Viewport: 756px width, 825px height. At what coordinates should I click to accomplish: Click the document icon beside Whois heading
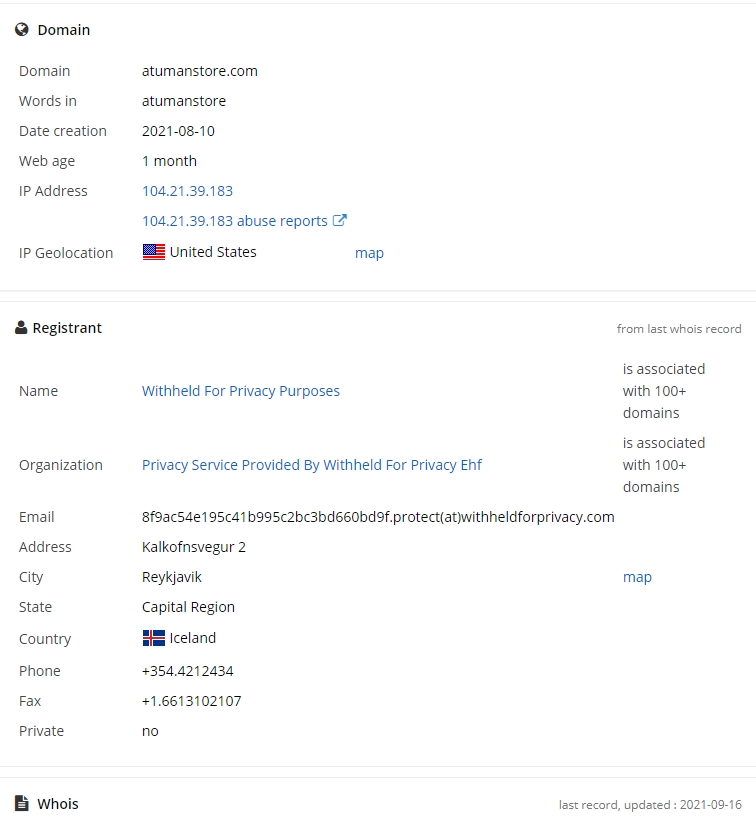click(x=22, y=803)
